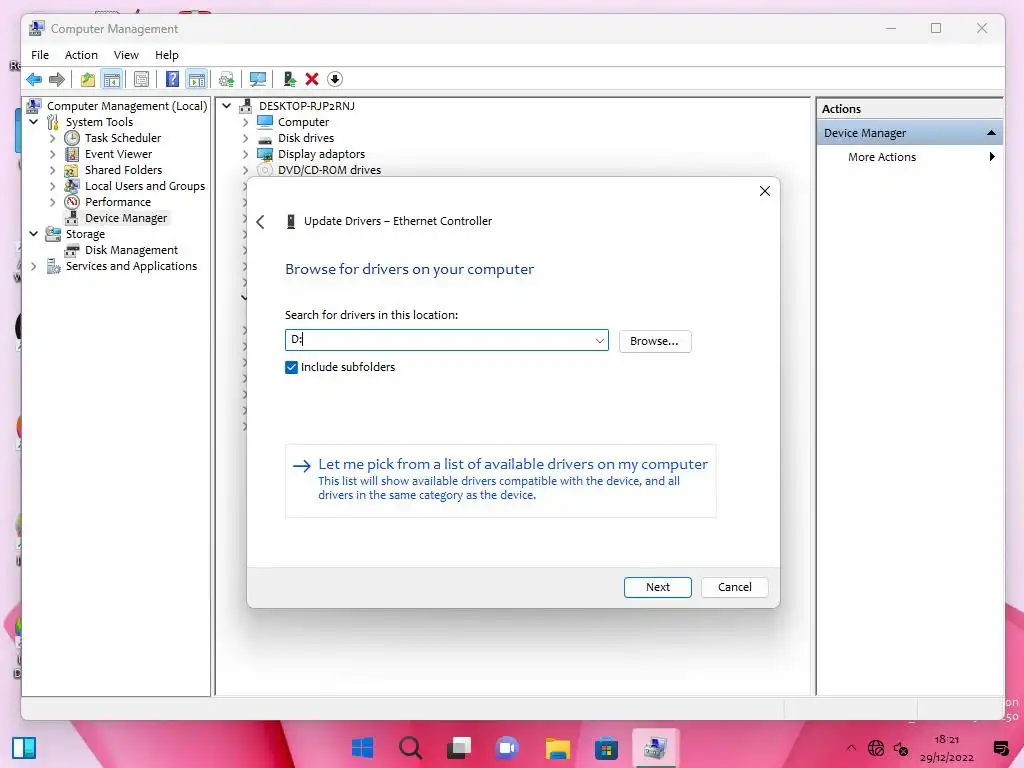Go back using the wizard's back arrow
The image size is (1024, 768).
[261, 222]
